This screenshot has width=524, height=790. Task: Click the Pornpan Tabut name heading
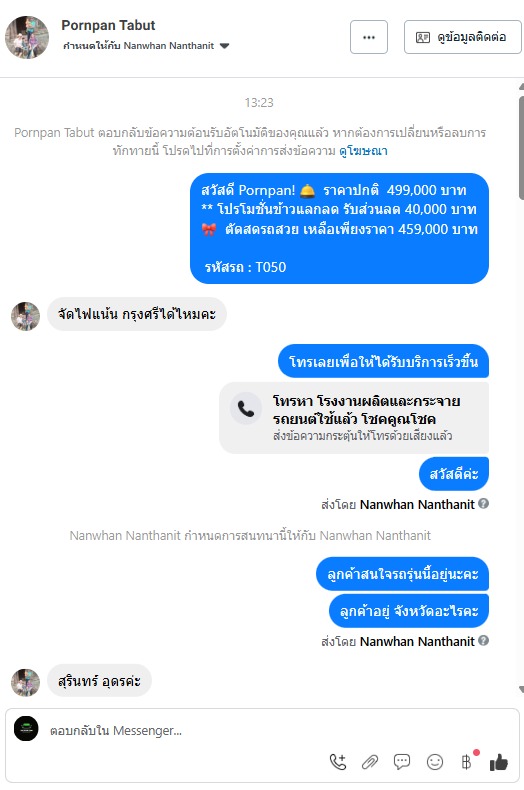(x=108, y=25)
